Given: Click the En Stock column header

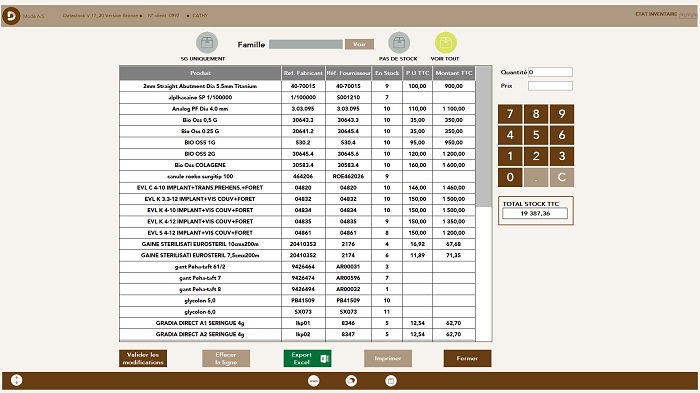Looking at the screenshot, I should [387, 73].
